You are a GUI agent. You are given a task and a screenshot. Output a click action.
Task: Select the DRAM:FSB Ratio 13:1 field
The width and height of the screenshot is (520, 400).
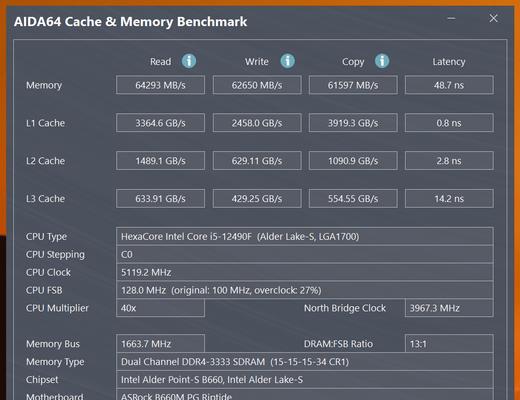point(449,344)
